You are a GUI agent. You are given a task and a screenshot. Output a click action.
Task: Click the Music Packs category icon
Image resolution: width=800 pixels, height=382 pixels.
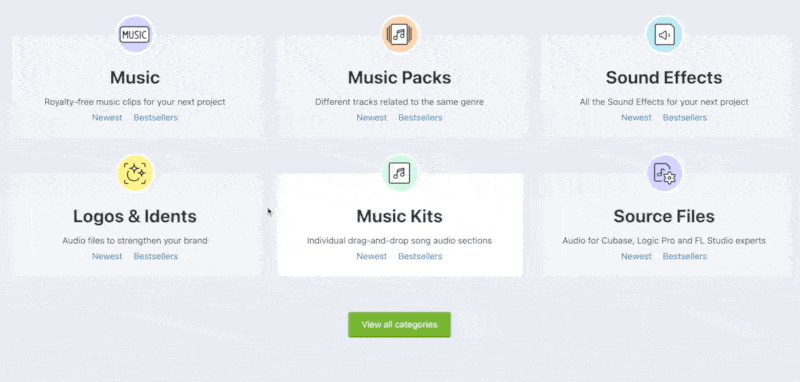pos(399,35)
